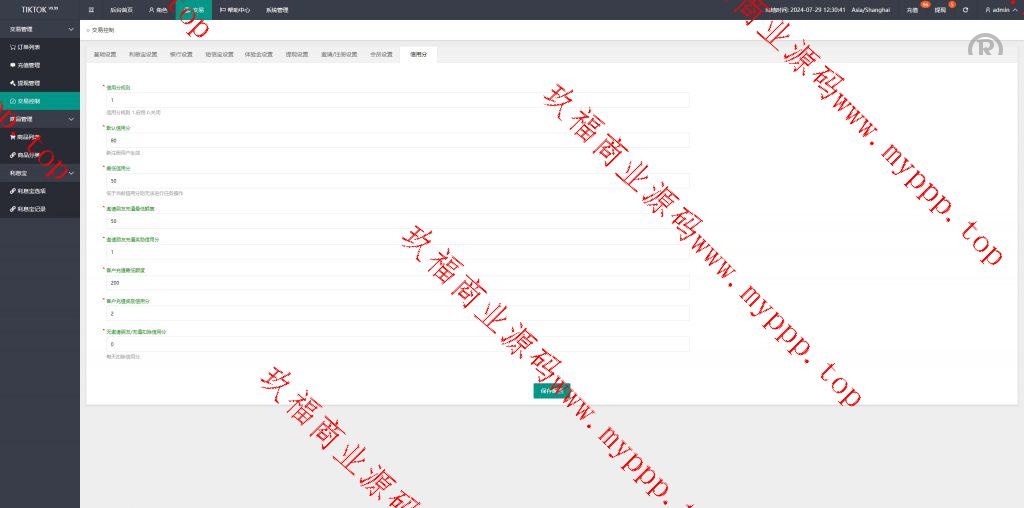This screenshot has width=1024, height=508.
Task: Collapse the 商品管理 sidebar group
Action: tap(70, 119)
